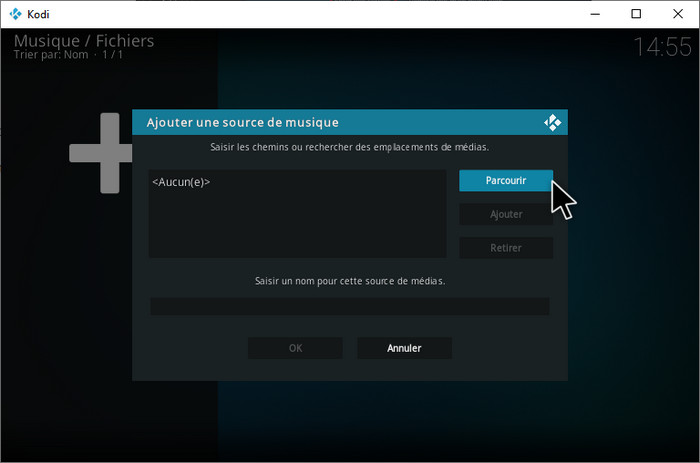
Task: Cancel the dialog with Annuler
Action: [x=404, y=348]
